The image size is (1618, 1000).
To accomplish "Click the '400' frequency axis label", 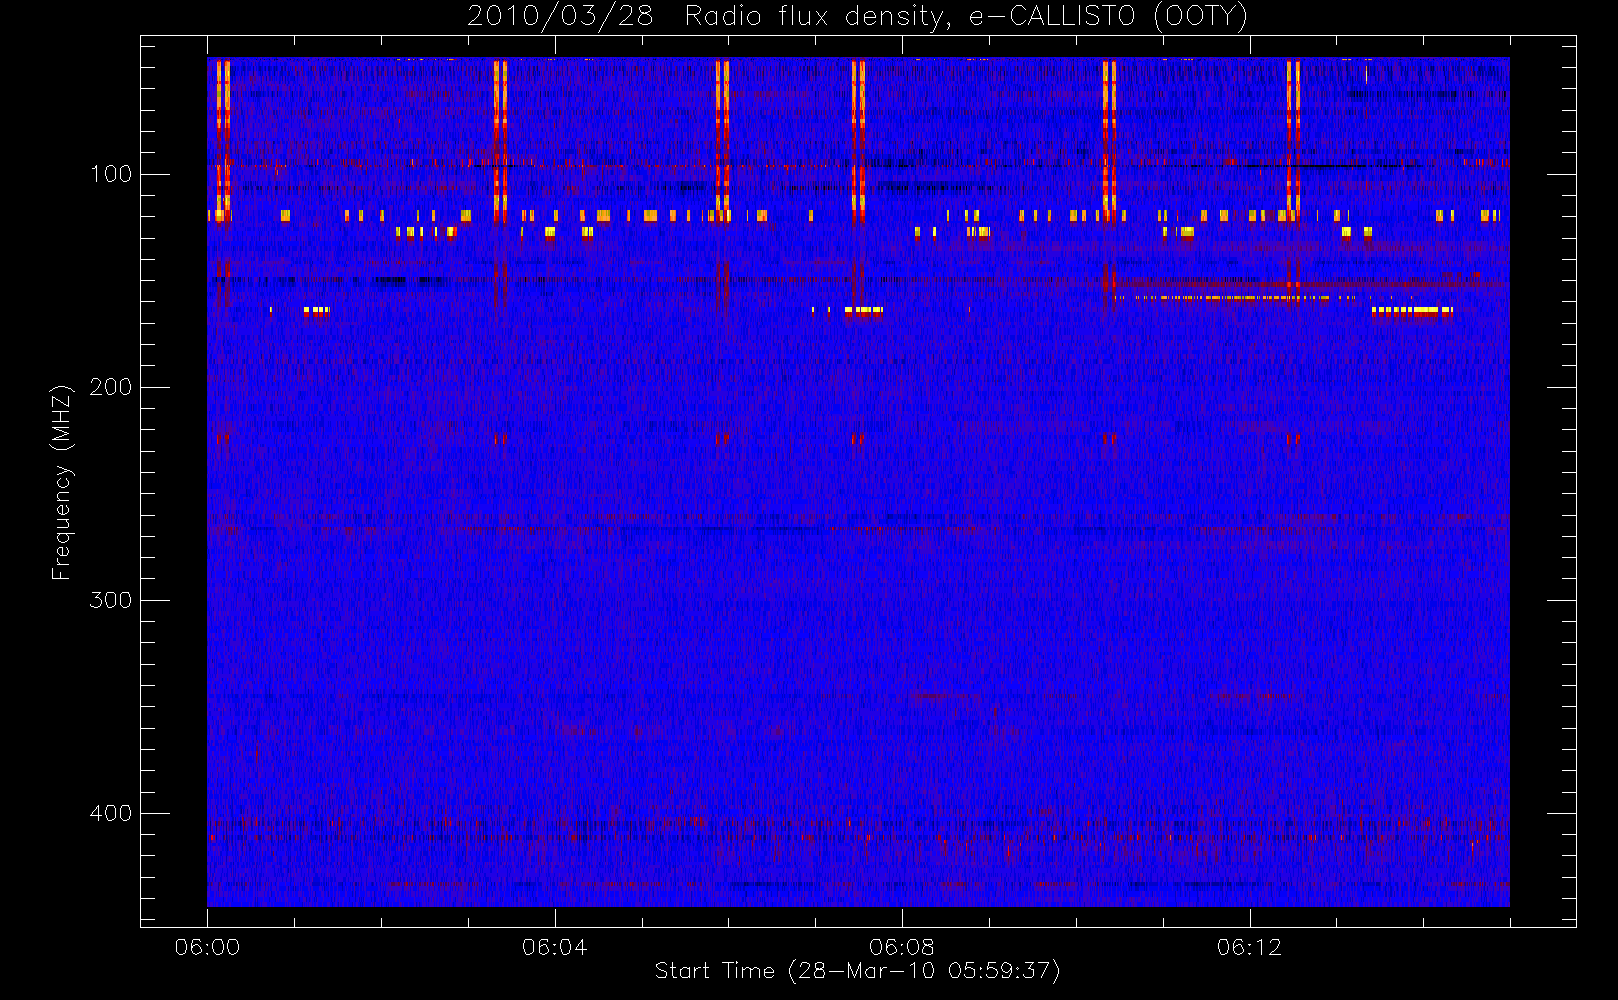I will 110,813.
